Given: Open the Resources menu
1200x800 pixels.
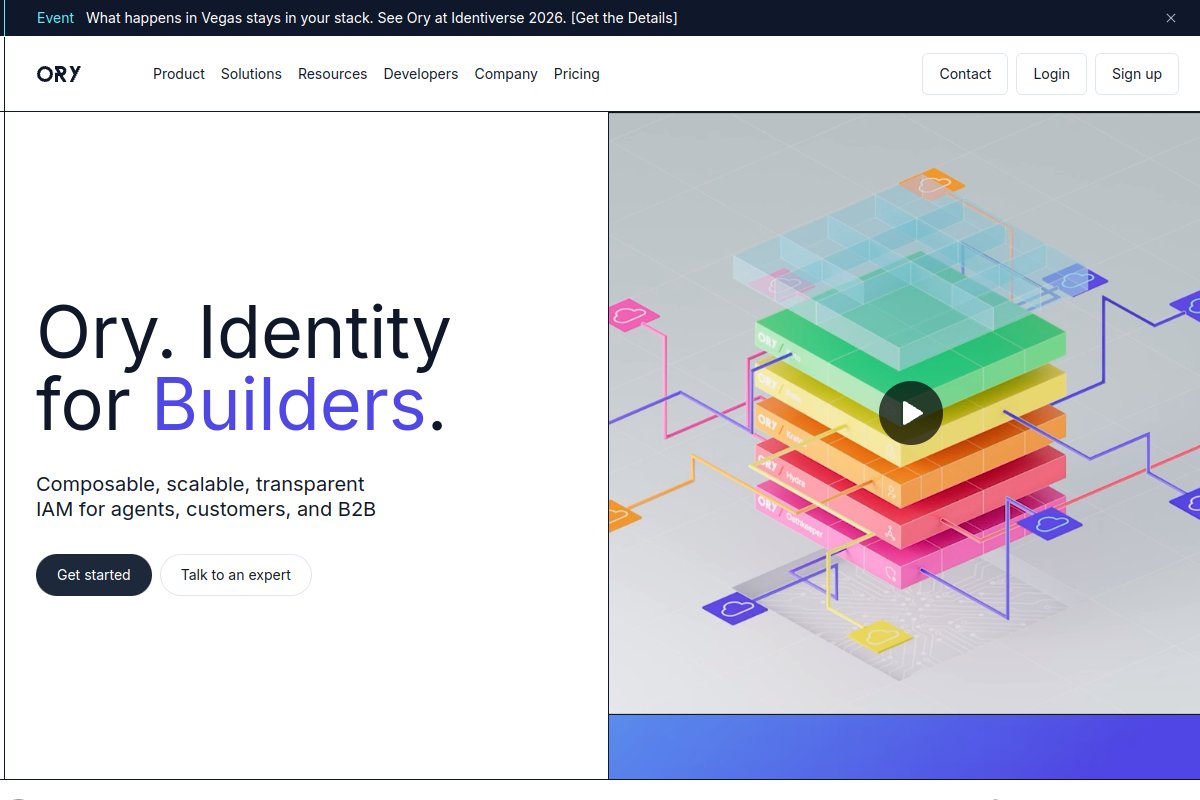Looking at the screenshot, I should pyautogui.click(x=332, y=74).
